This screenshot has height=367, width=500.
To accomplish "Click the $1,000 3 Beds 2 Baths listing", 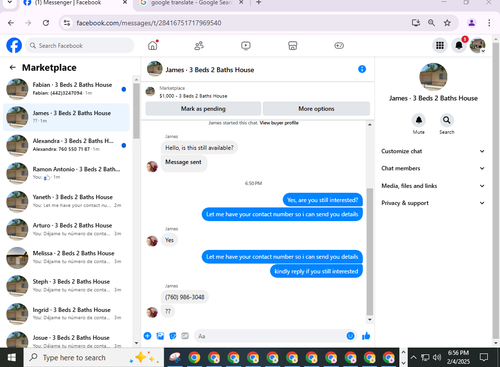I will (x=193, y=96).
